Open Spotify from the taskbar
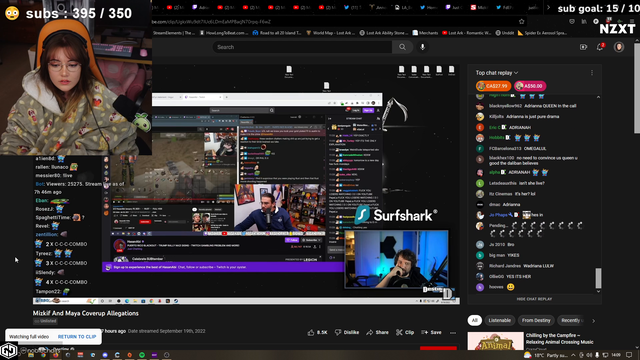640x360 pixels. 142,355
